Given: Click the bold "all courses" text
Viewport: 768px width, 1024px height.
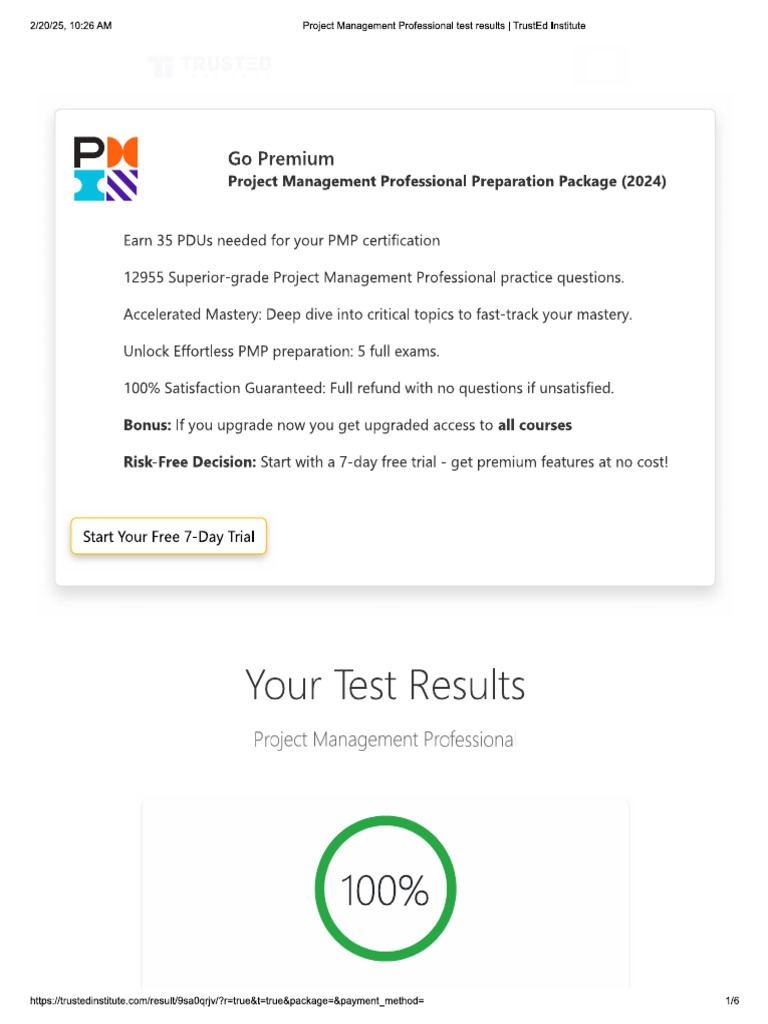Looking at the screenshot, I should pyautogui.click(x=535, y=425).
